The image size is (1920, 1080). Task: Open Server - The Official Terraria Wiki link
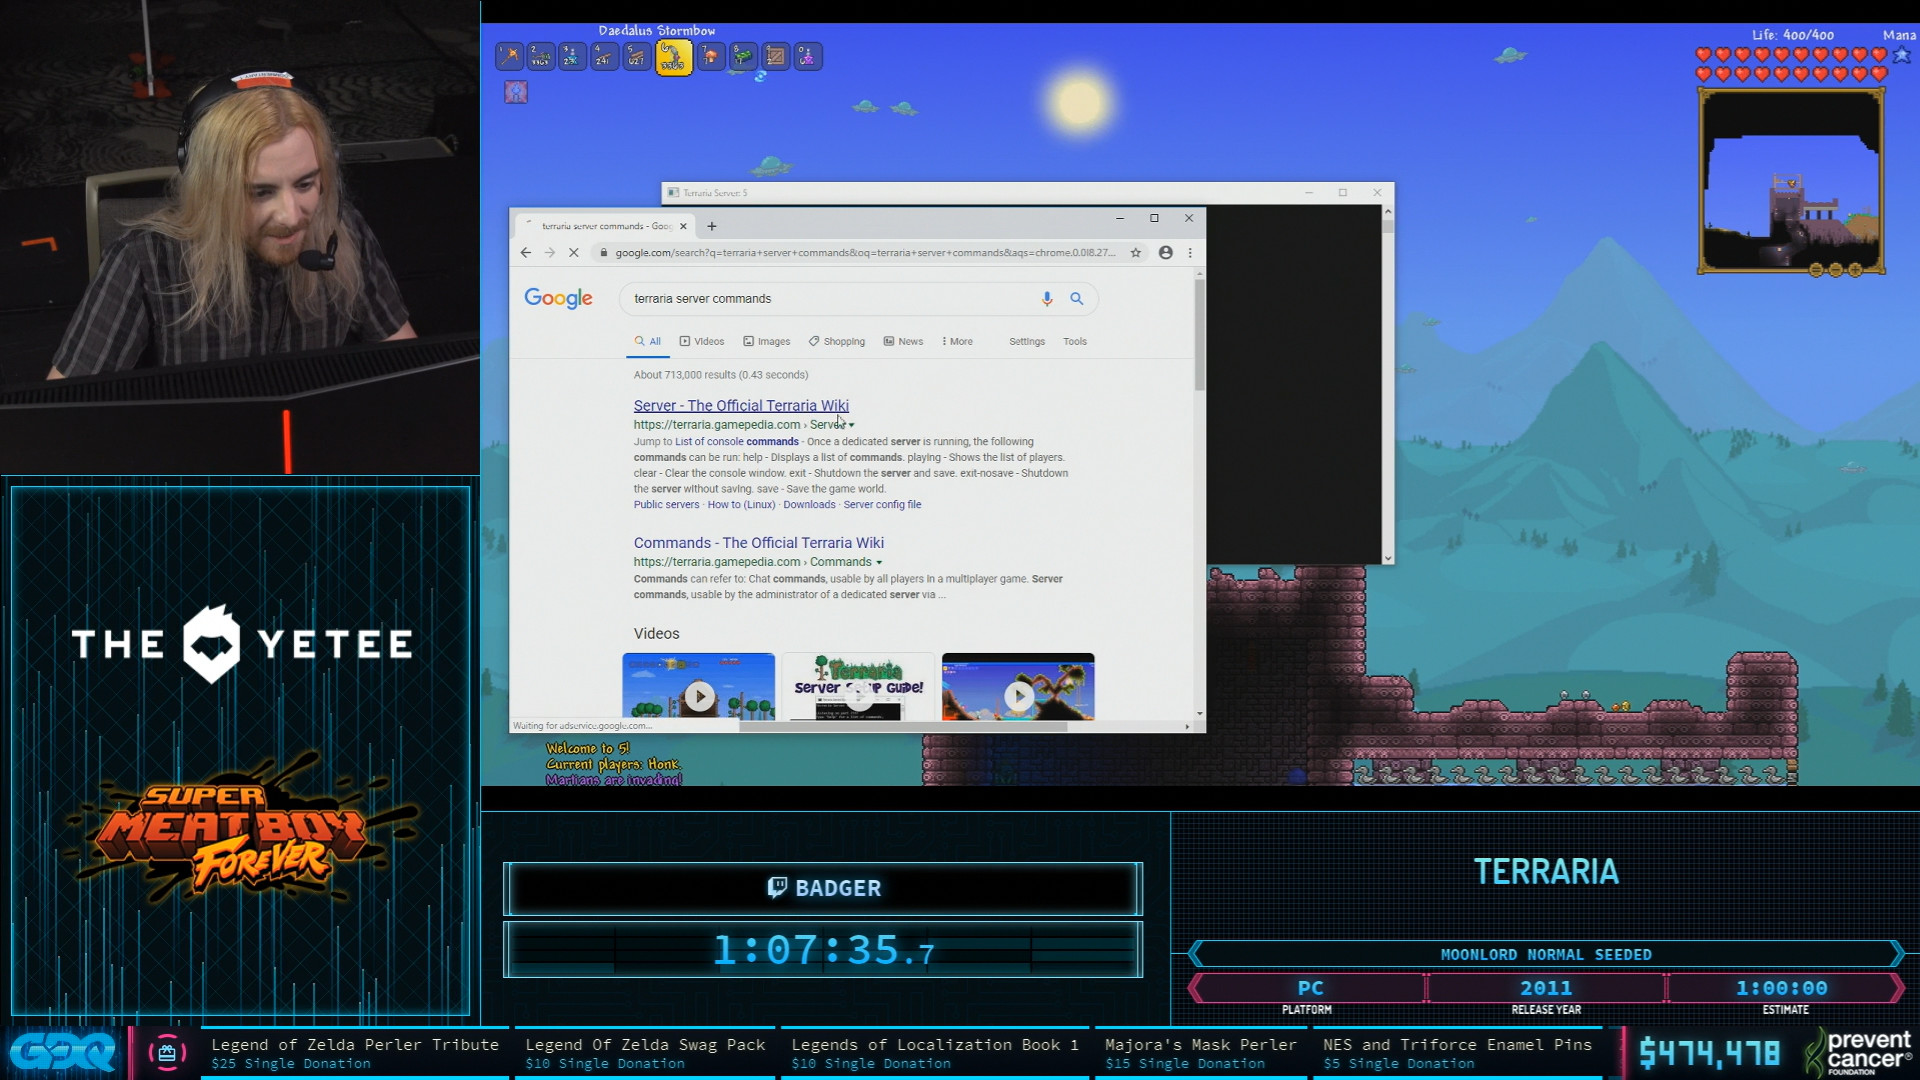(x=740, y=405)
